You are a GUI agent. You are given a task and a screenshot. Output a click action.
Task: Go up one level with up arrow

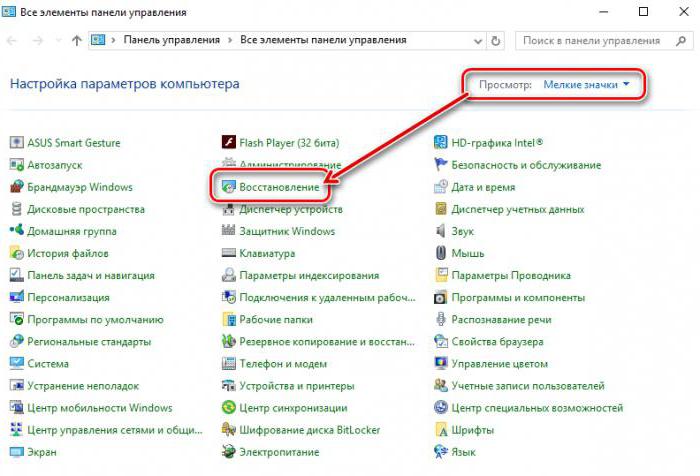(x=77, y=41)
